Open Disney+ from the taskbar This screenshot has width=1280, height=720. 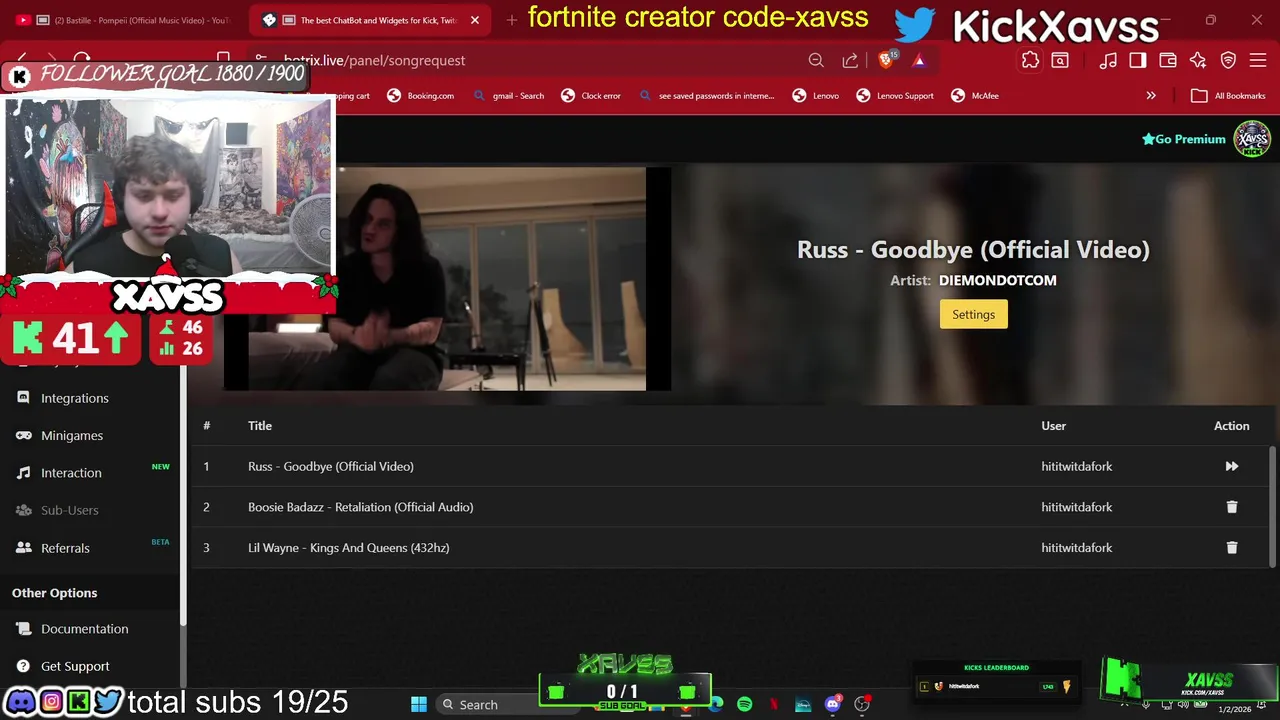(x=803, y=704)
